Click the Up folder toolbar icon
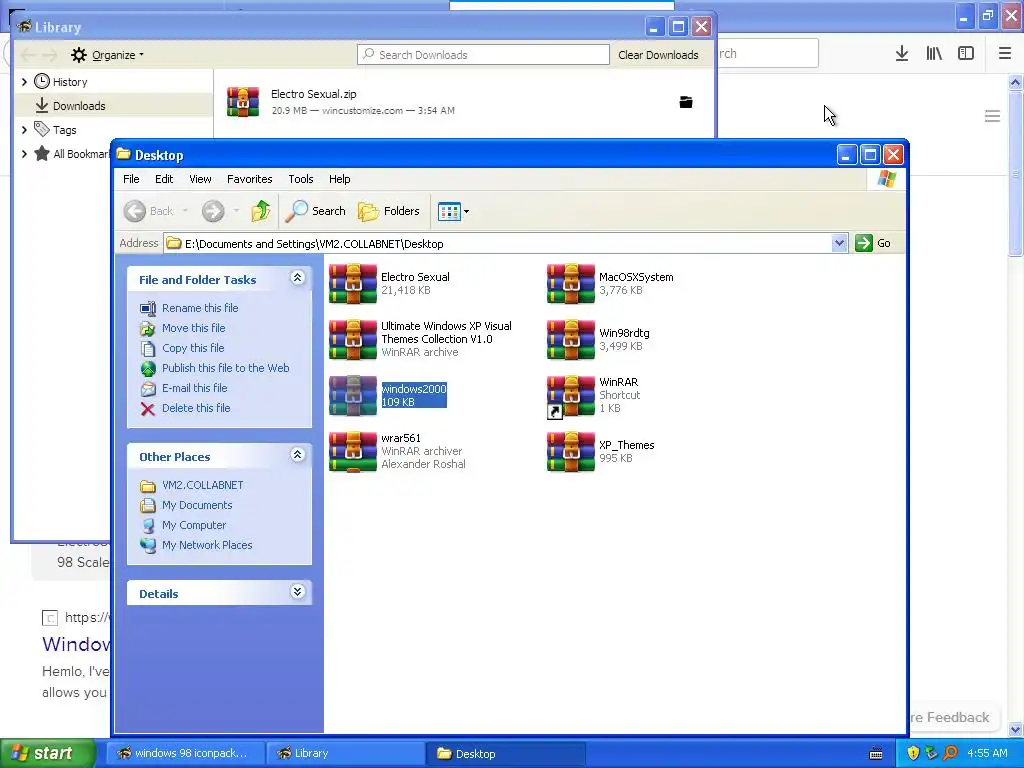This screenshot has height=768, width=1024. click(261, 211)
